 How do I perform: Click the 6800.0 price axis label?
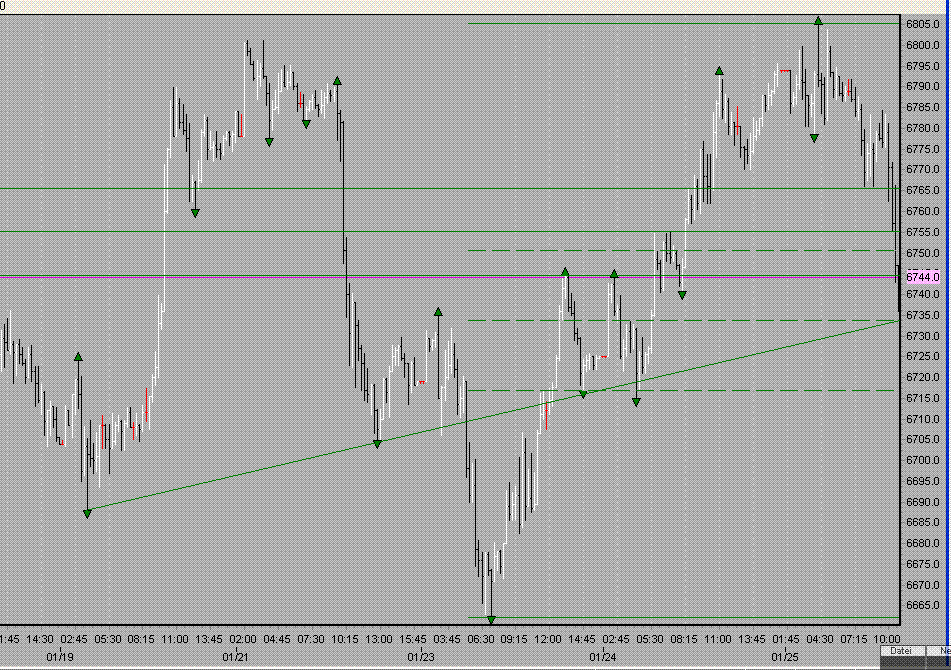pyautogui.click(x=922, y=45)
